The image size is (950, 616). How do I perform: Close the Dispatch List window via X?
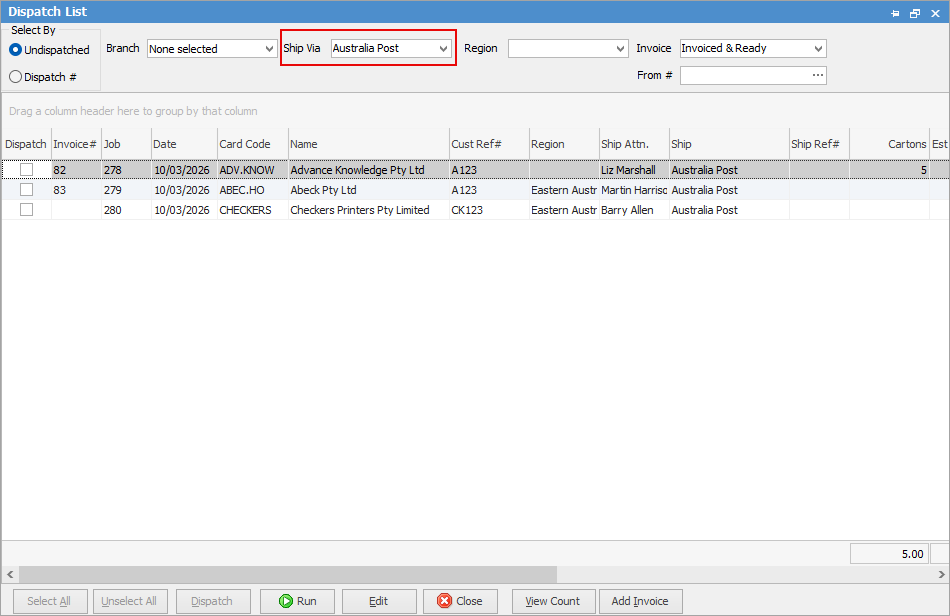tap(935, 13)
